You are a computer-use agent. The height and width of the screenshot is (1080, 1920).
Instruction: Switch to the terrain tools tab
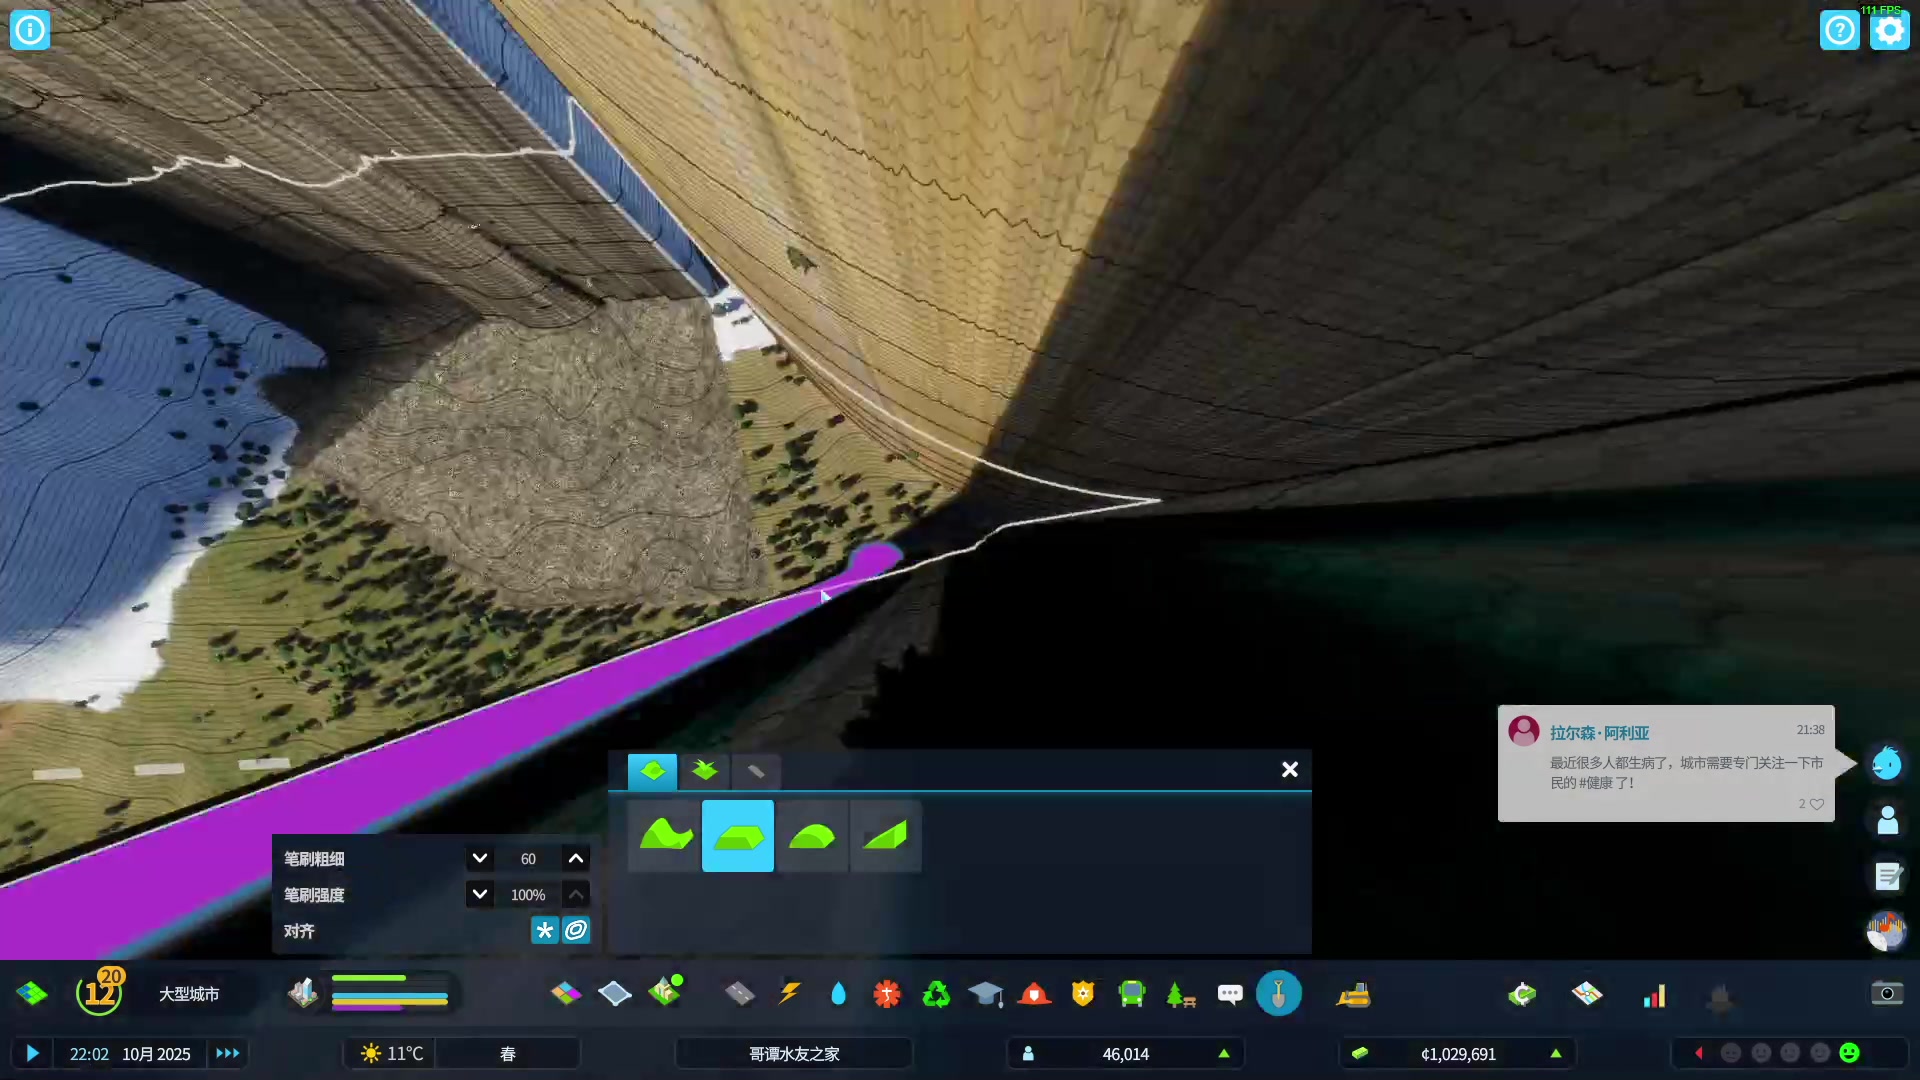[652, 771]
